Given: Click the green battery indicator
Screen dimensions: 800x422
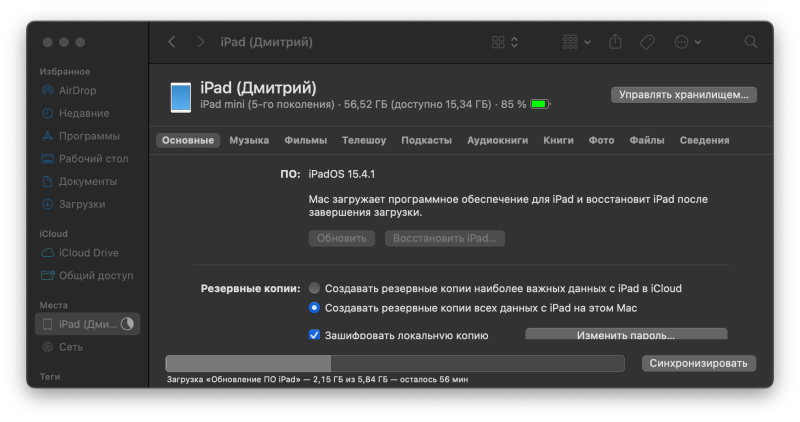Looking at the screenshot, I should [540, 104].
